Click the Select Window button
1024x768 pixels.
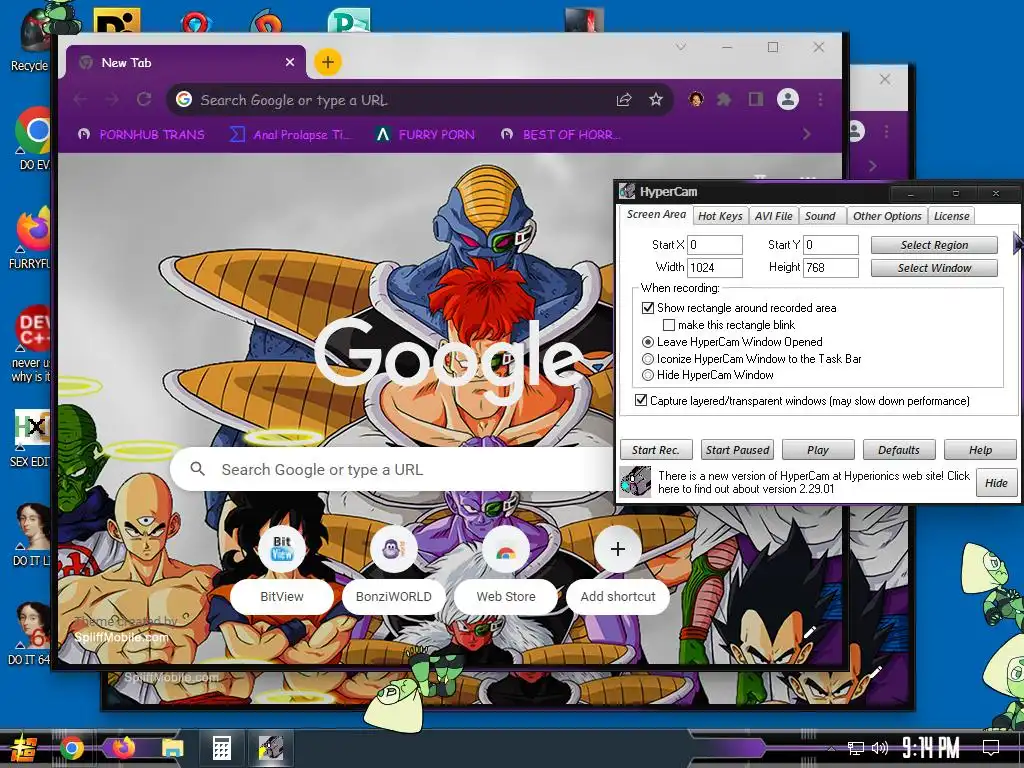(x=934, y=268)
